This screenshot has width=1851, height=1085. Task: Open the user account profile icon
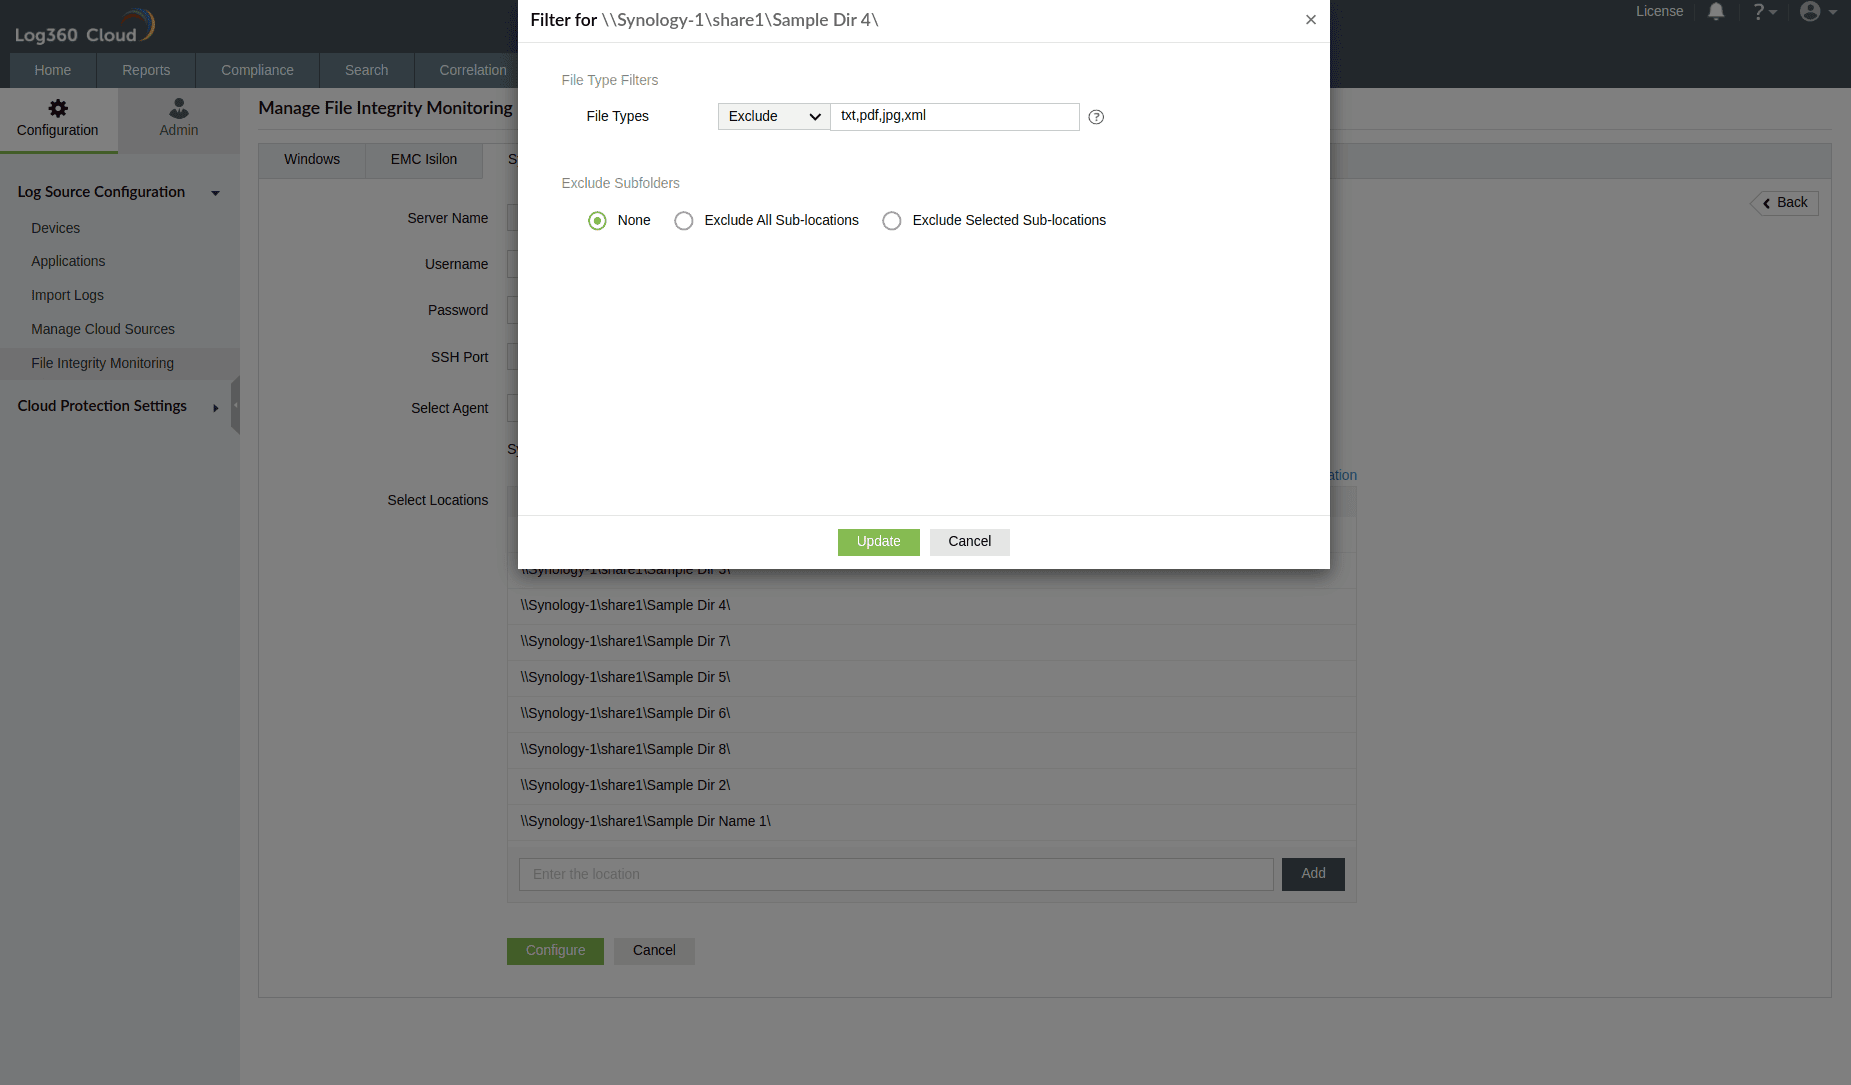(1811, 12)
